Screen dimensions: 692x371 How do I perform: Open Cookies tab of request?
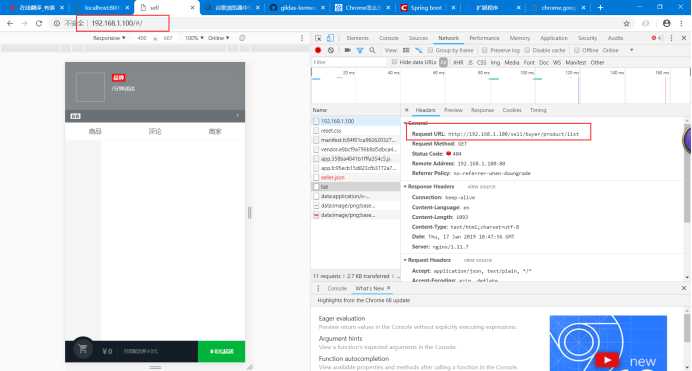coord(512,110)
